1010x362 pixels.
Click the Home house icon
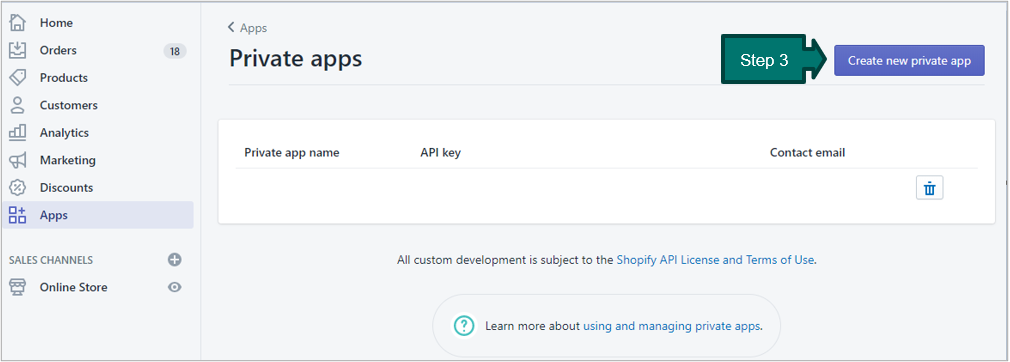pyautogui.click(x=17, y=23)
